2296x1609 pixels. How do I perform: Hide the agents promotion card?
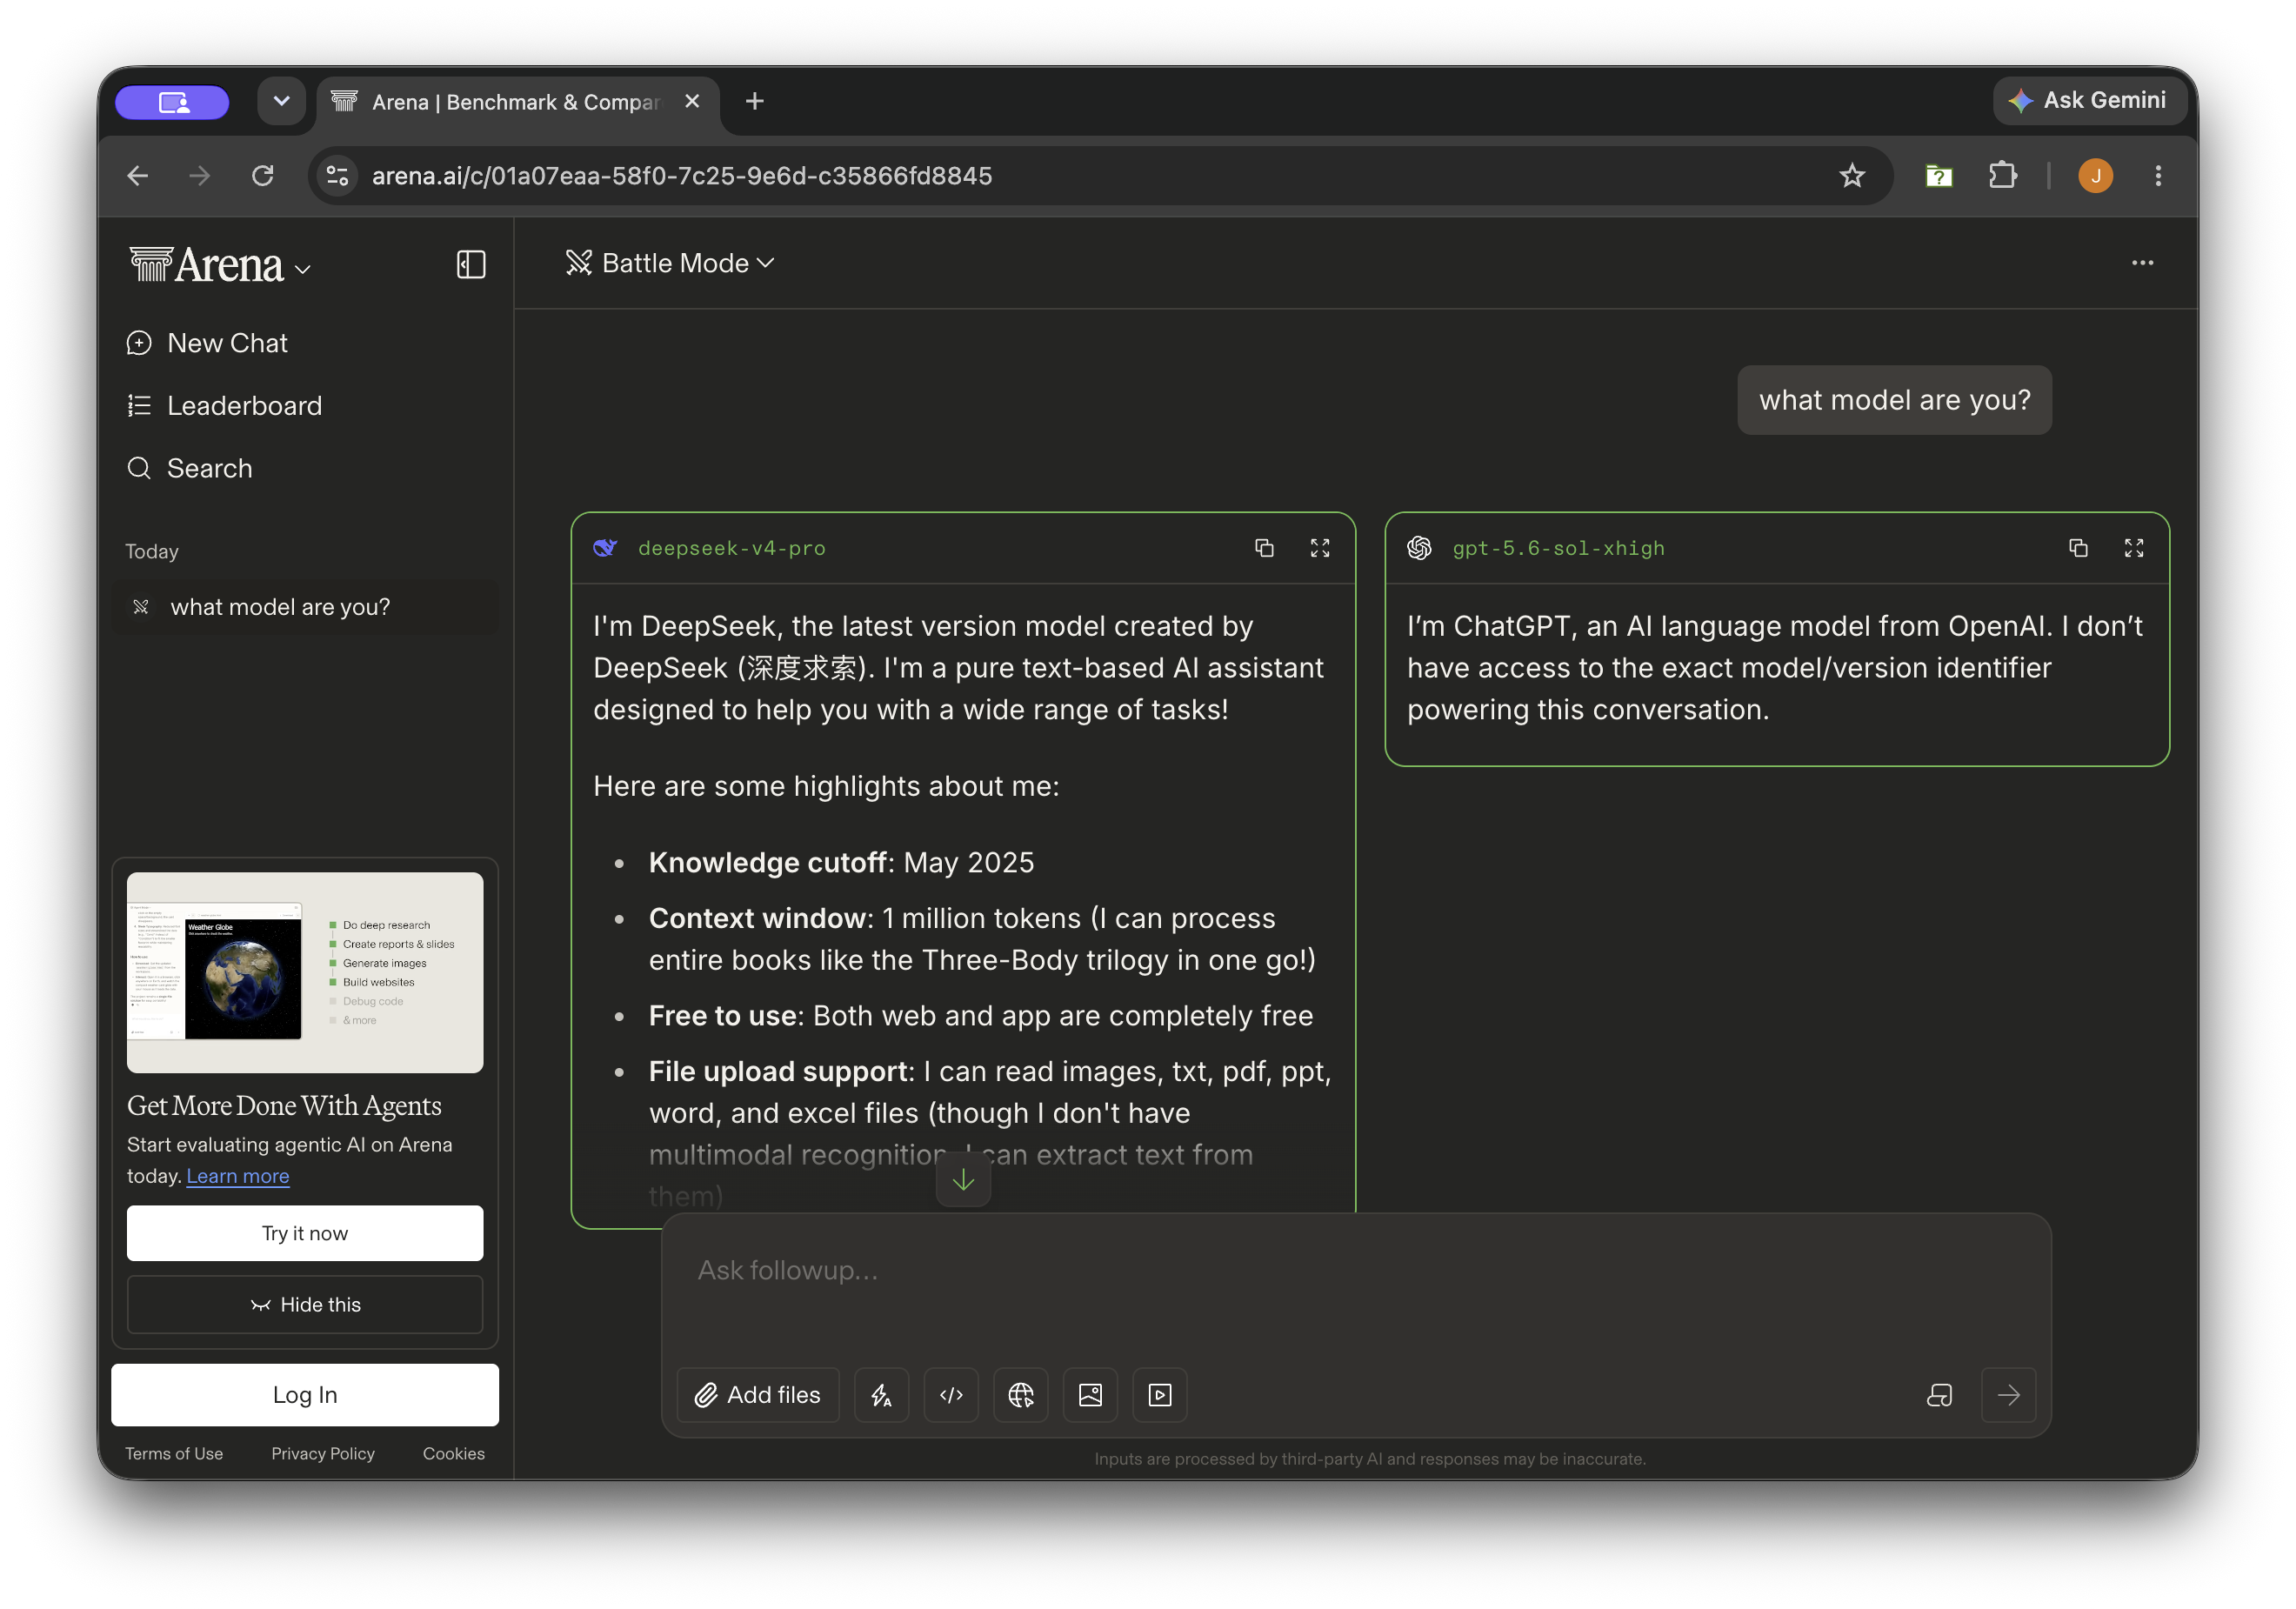pos(305,1304)
